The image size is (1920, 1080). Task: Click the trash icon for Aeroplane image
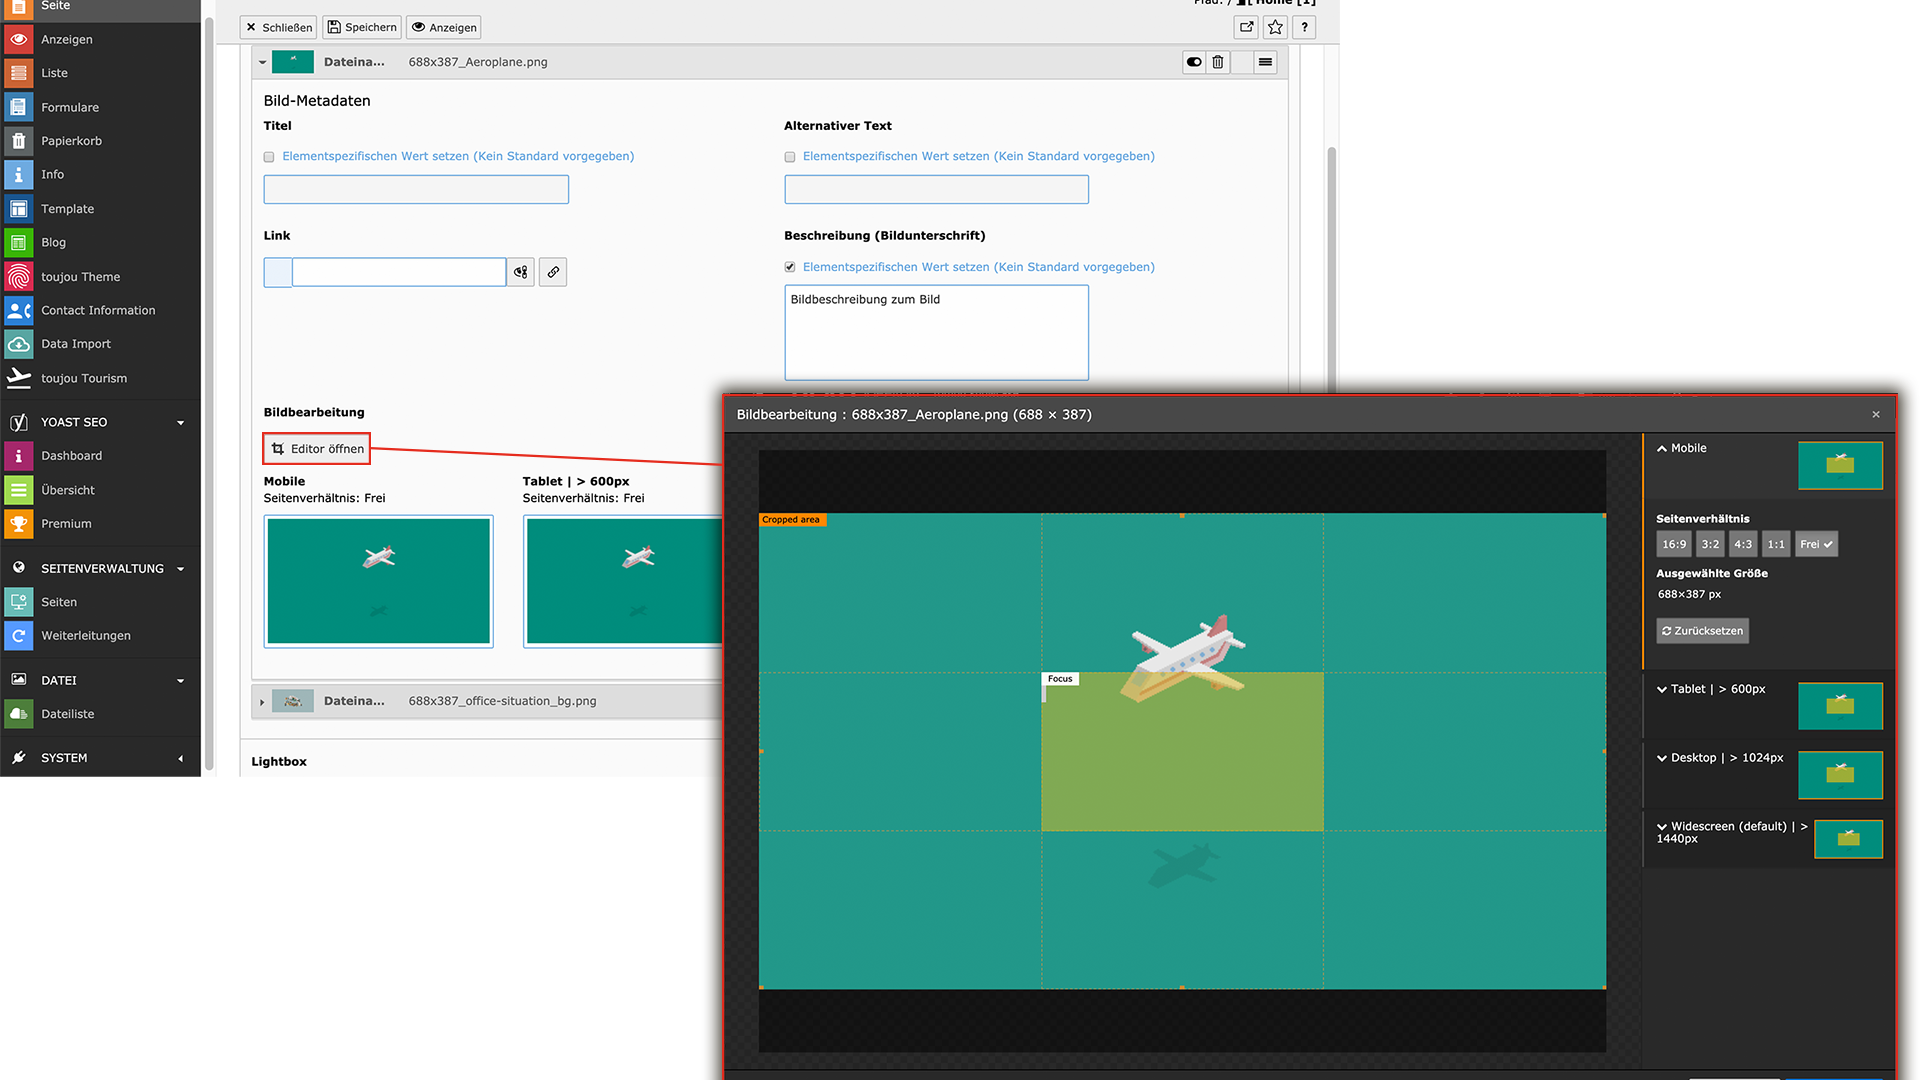pyautogui.click(x=1217, y=62)
